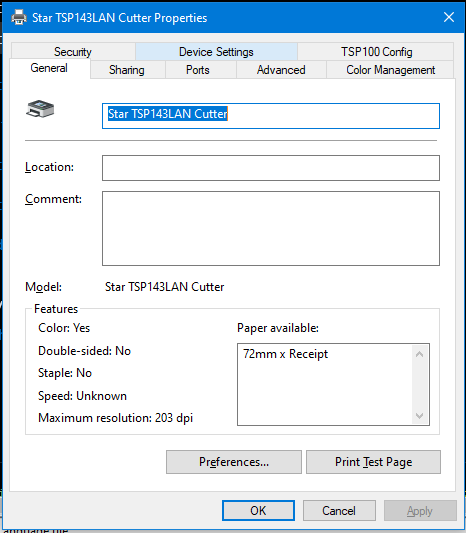Close the Properties dialog with the X
466x533 pixels.
[449, 17]
